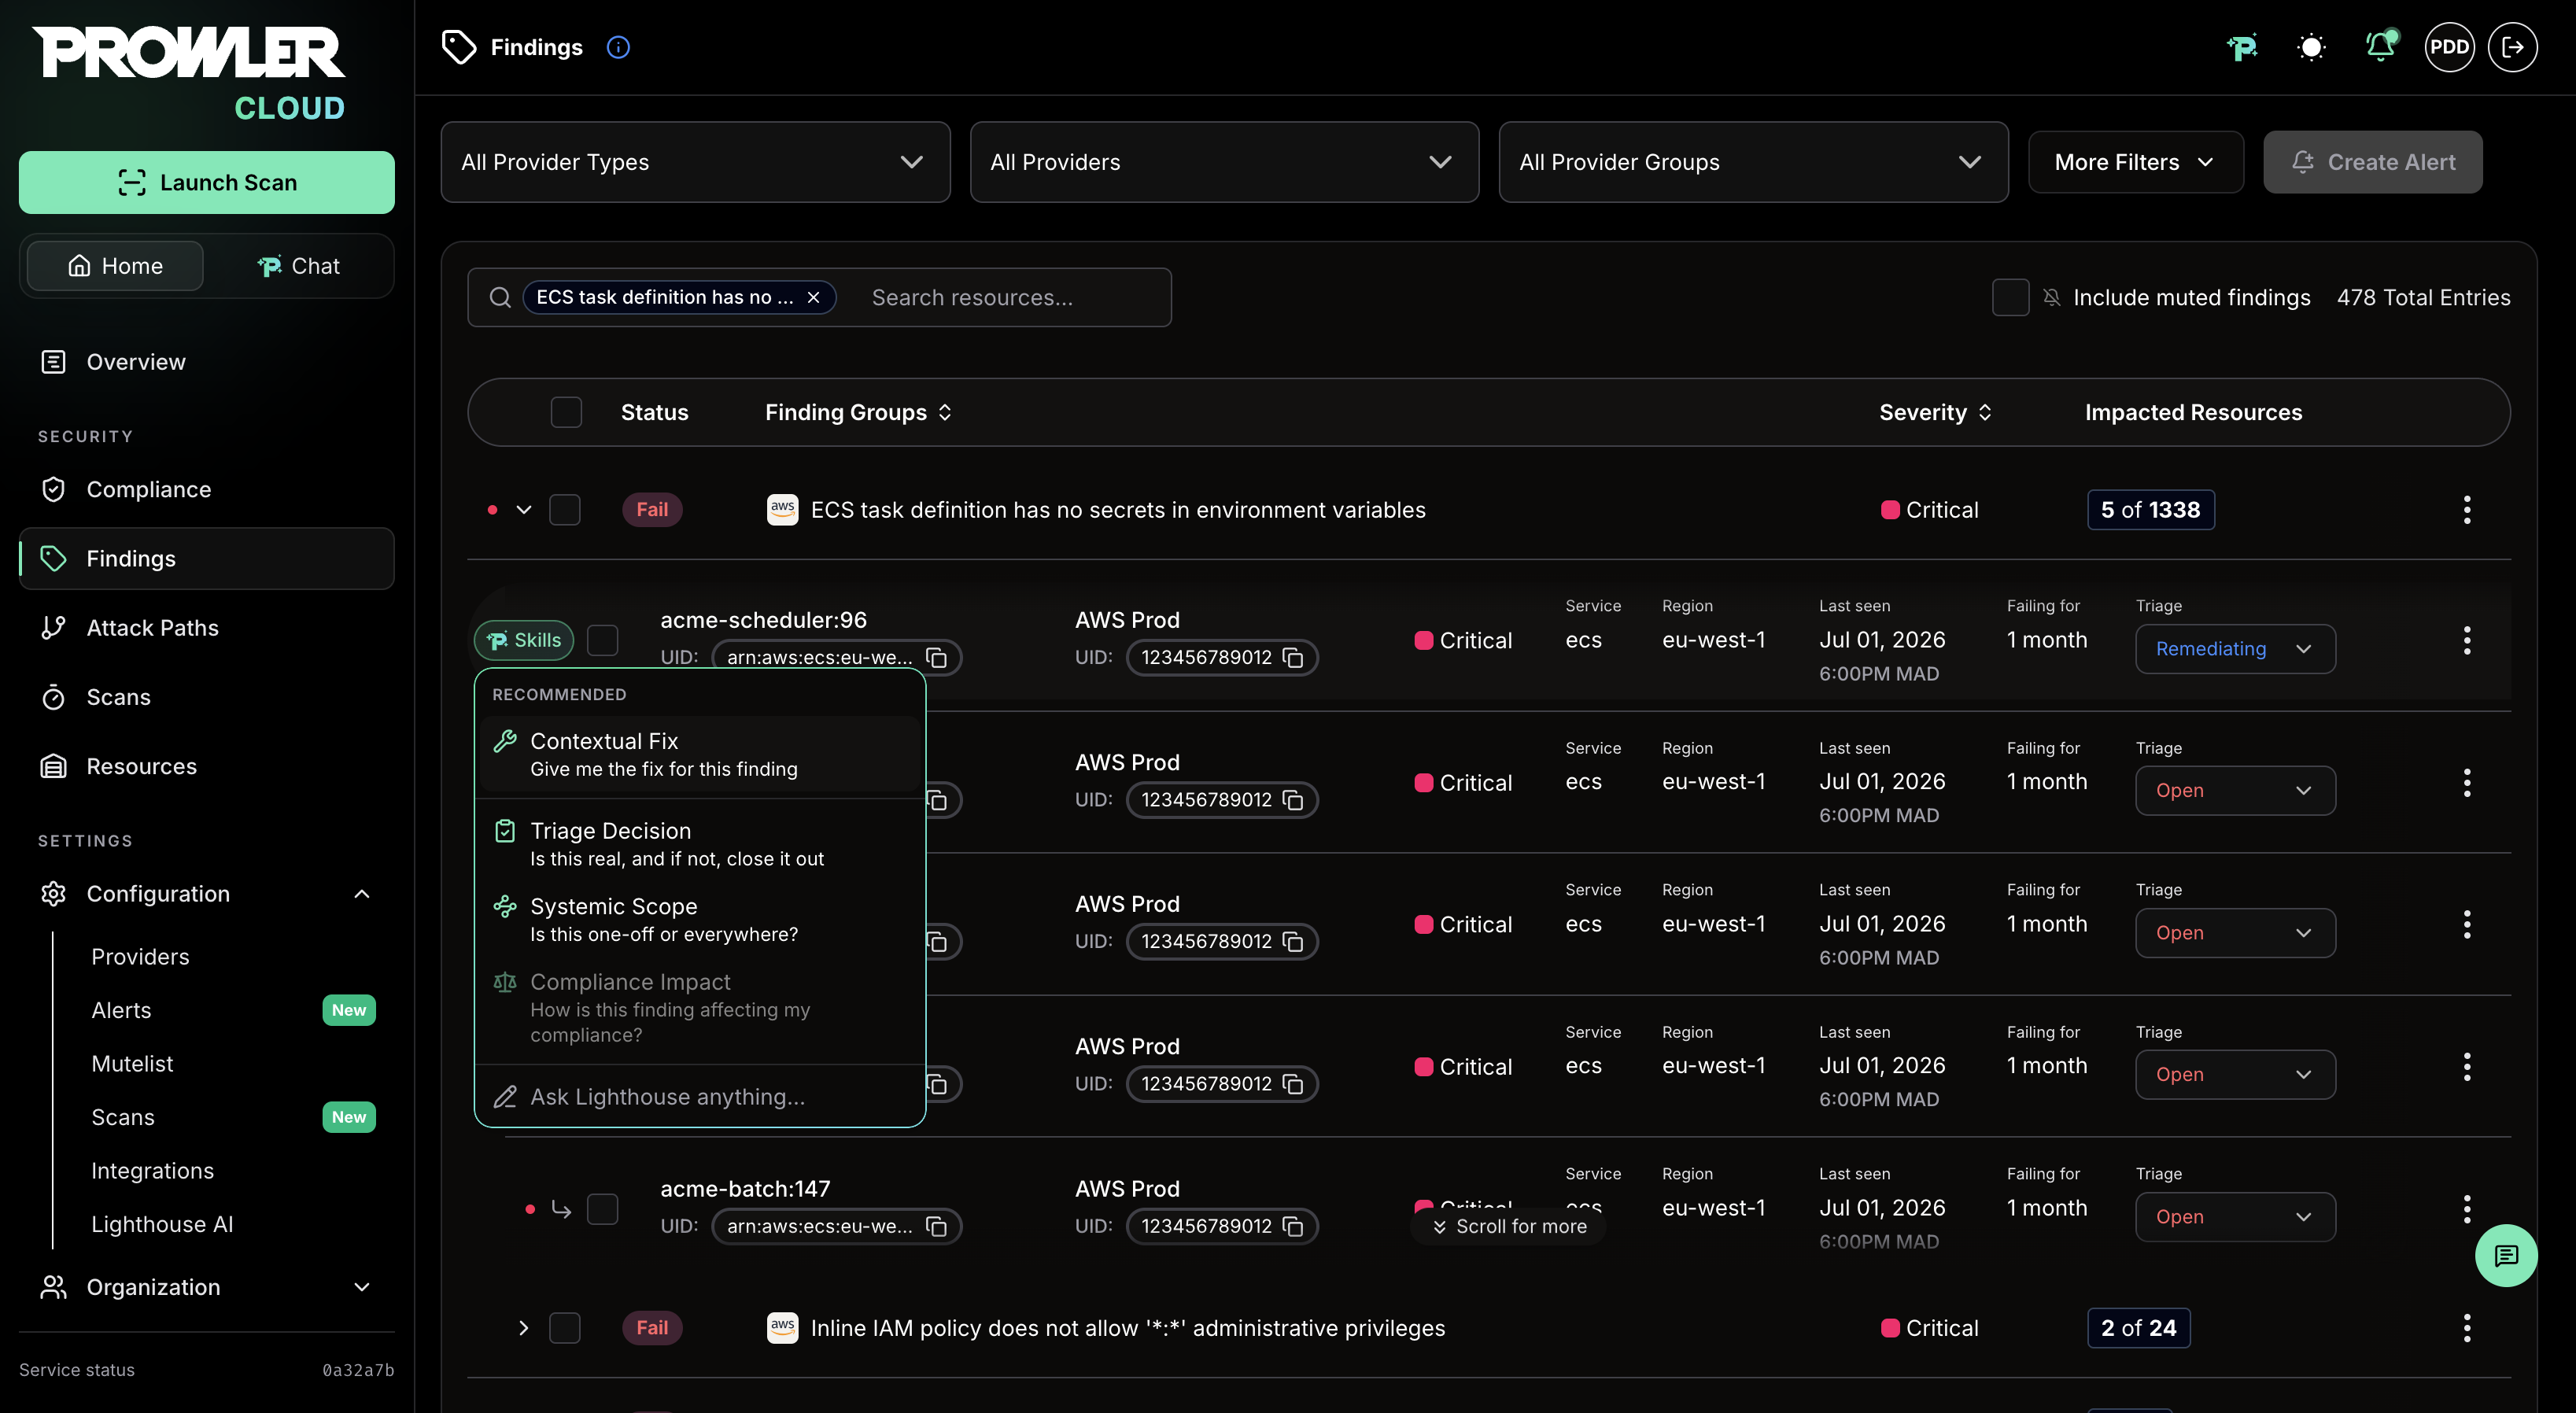Open Lighthouse icon in top bar

[x=2242, y=47]
